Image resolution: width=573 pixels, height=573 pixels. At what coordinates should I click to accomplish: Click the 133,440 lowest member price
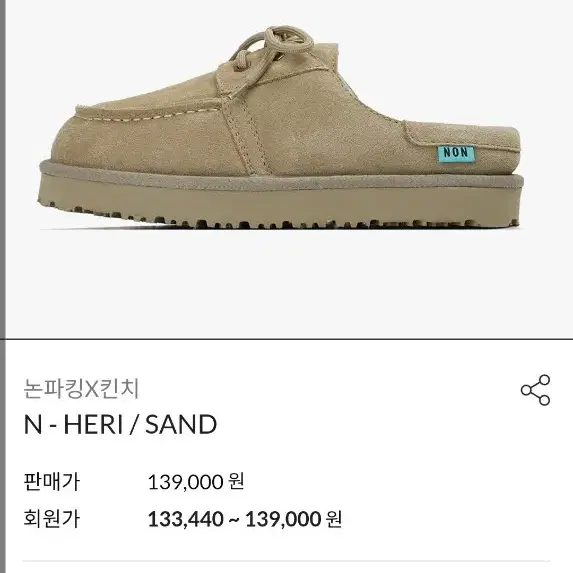pos(186,519)
